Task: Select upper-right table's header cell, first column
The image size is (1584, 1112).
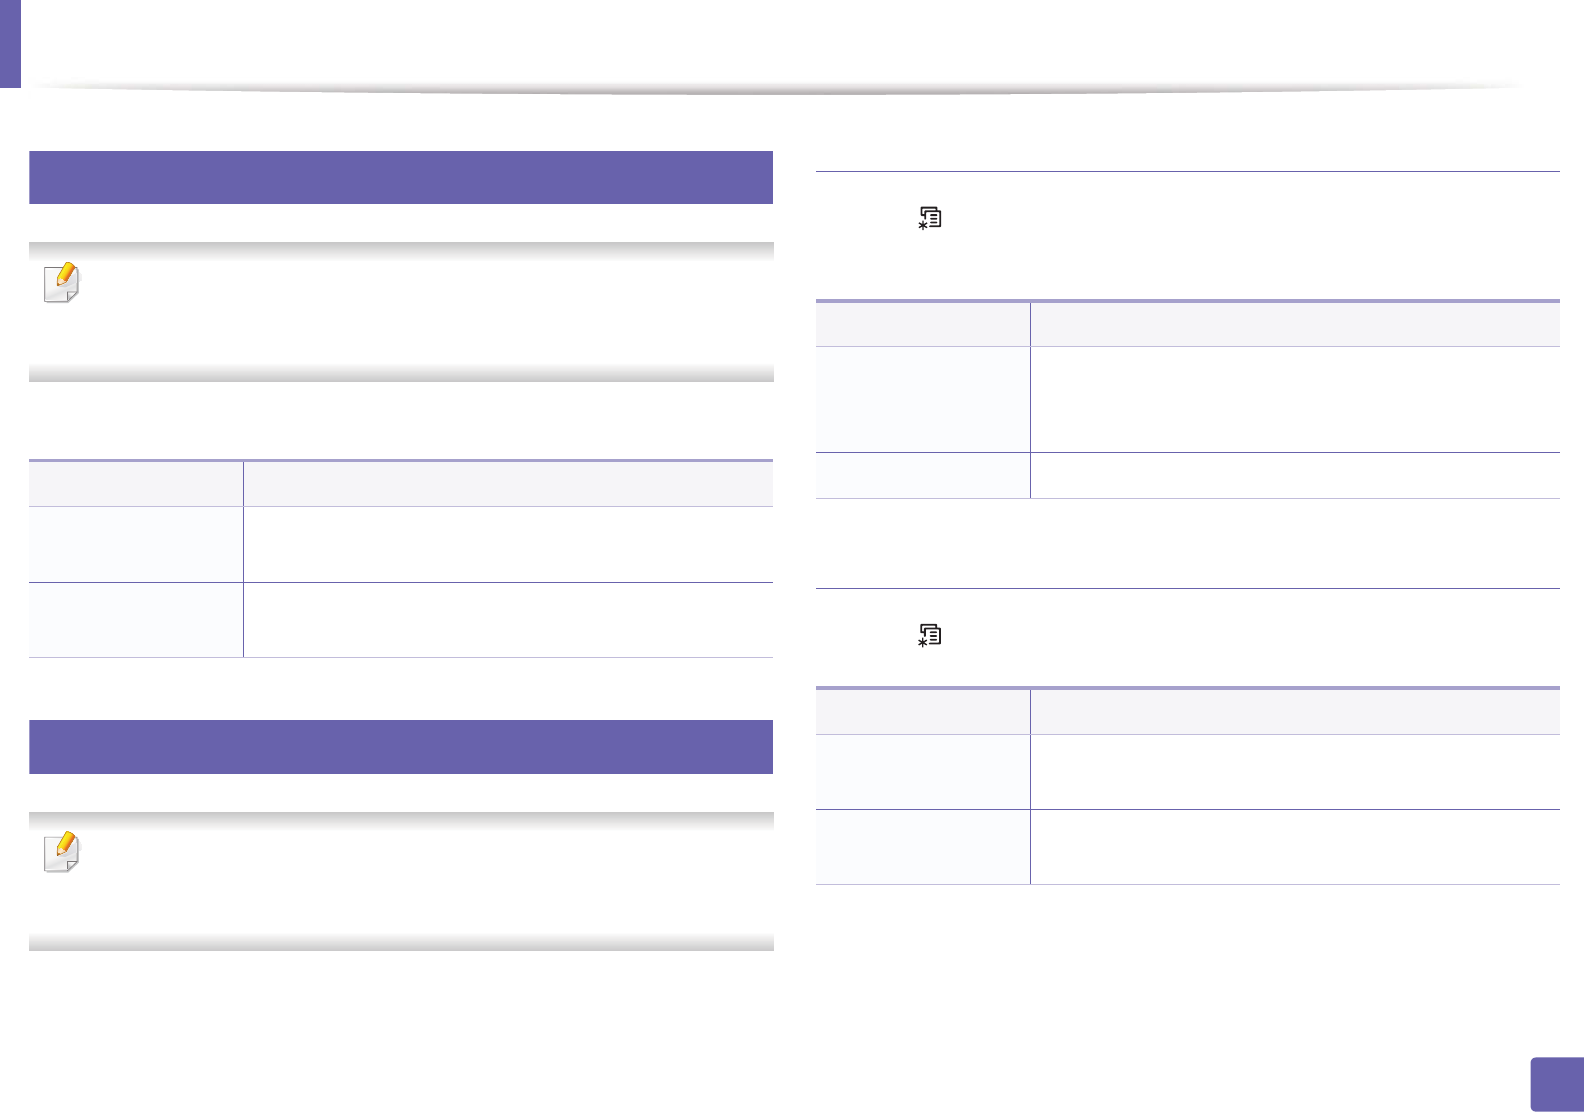Action: [922, 324]
